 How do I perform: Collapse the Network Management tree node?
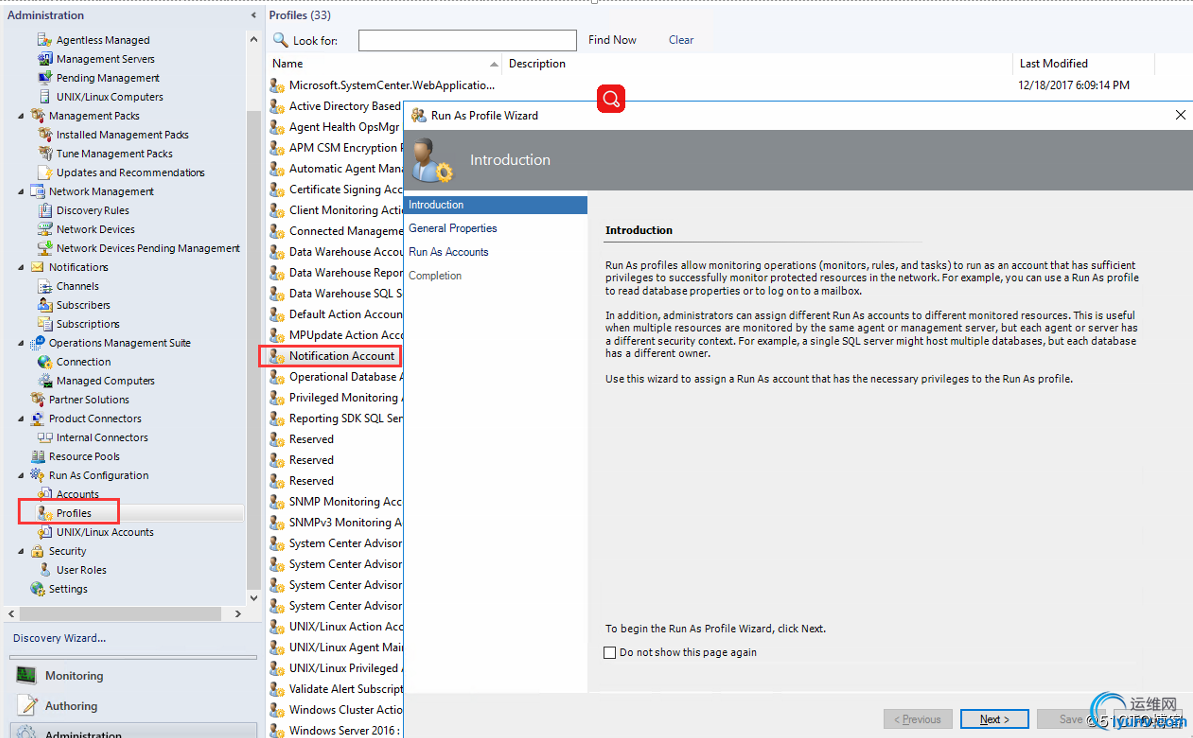tap(21, 192)
